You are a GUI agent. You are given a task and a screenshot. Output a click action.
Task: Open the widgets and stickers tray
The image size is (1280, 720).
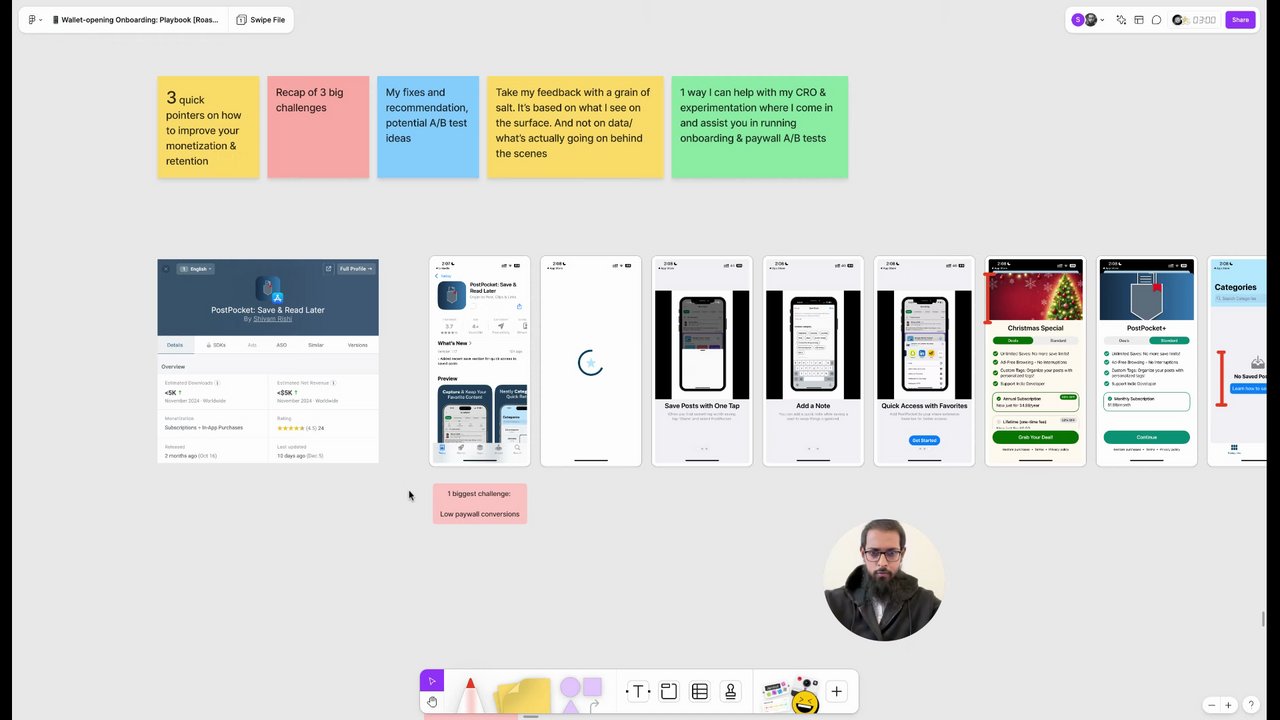pos(790,695)
